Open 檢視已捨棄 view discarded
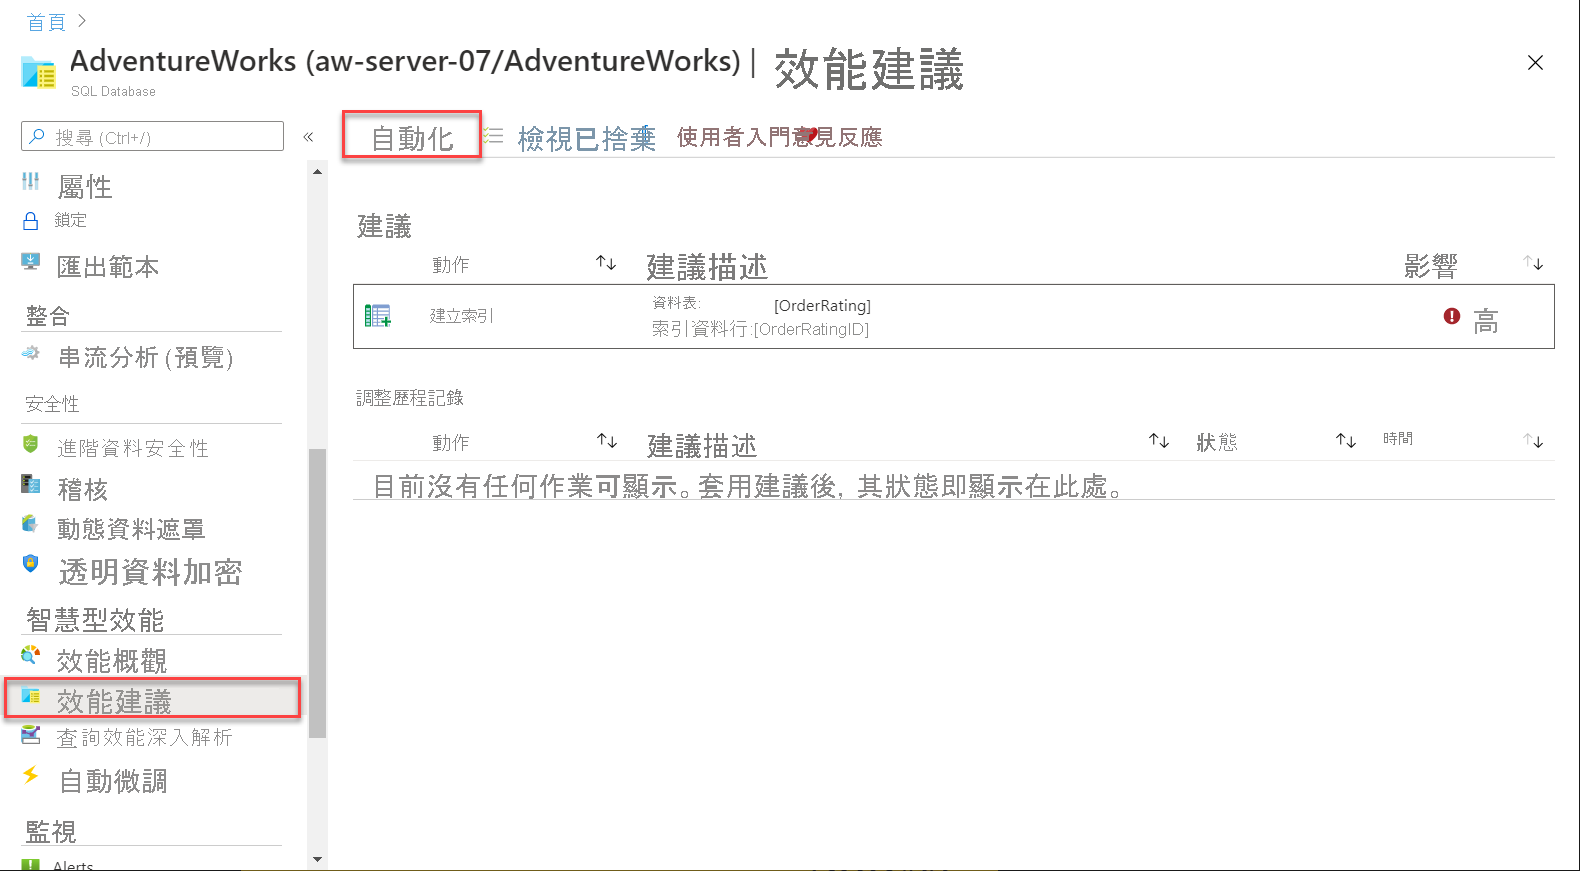 coord(586,138)
